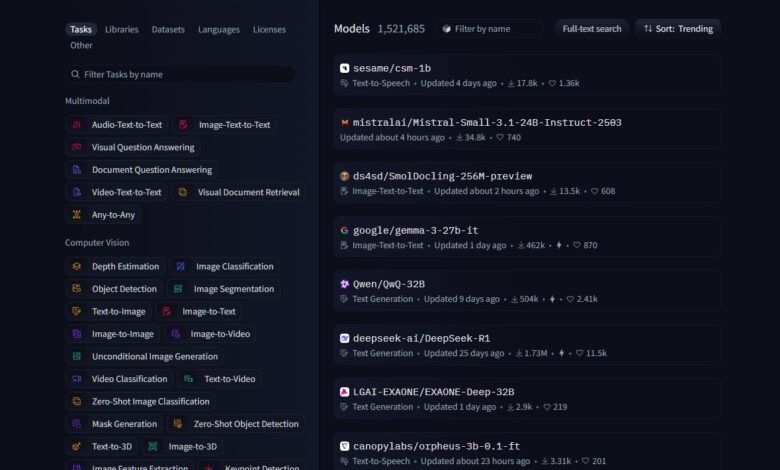Click the Document Question Answering icon
Image resolution: width=780 pixels, height=470 pixels.
pos(77,170)
